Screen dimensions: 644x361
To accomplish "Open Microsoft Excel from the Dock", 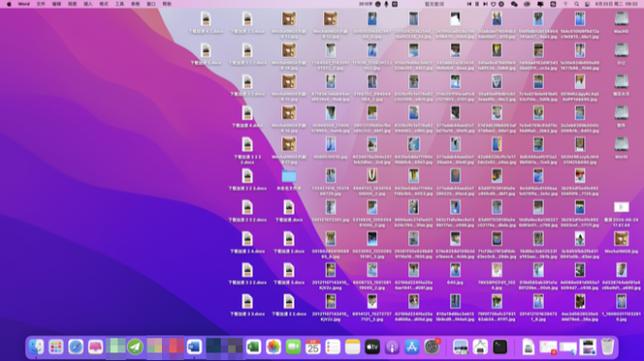I will pos(254,347).
